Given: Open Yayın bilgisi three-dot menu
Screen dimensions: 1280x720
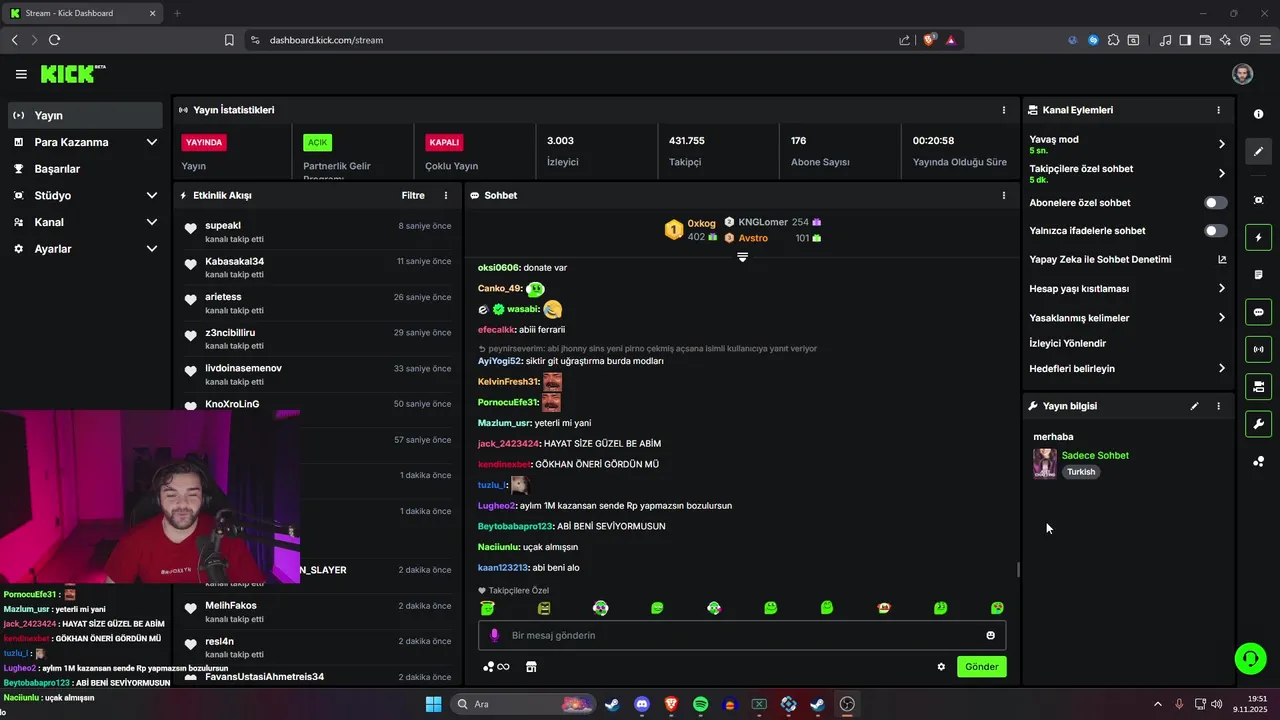Looking at the screenshot, I should (x=1218, y=406).
